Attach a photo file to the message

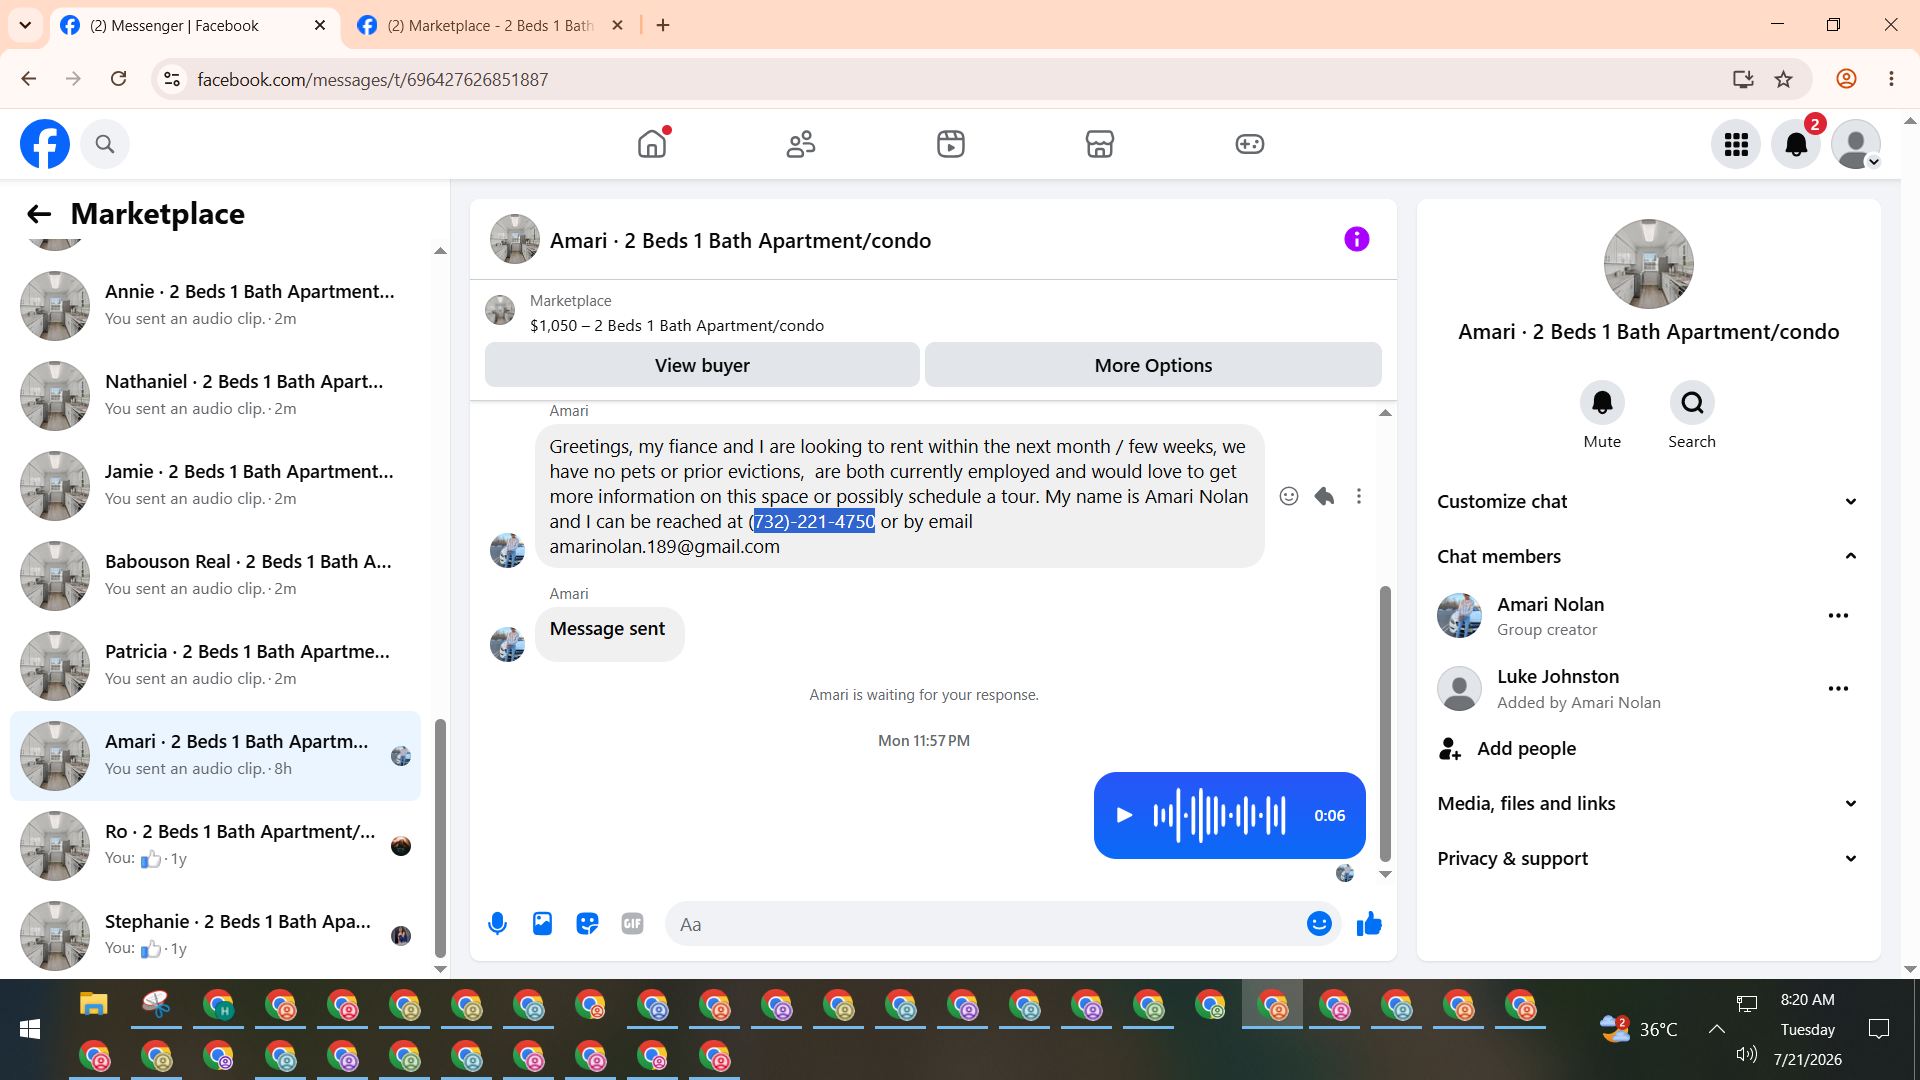(x=542, y=924)
